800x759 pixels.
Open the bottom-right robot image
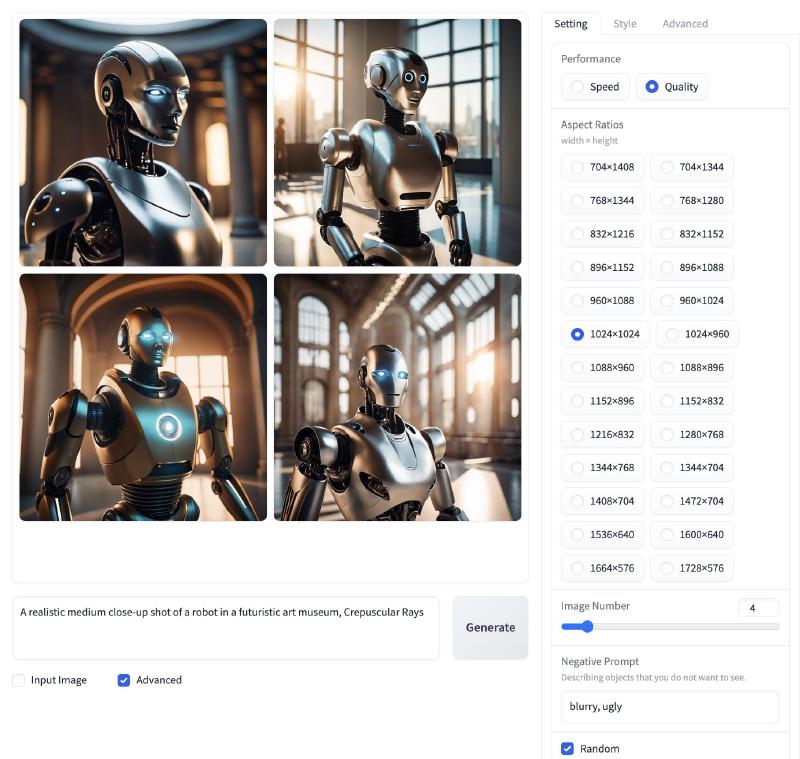click(397, 397)
